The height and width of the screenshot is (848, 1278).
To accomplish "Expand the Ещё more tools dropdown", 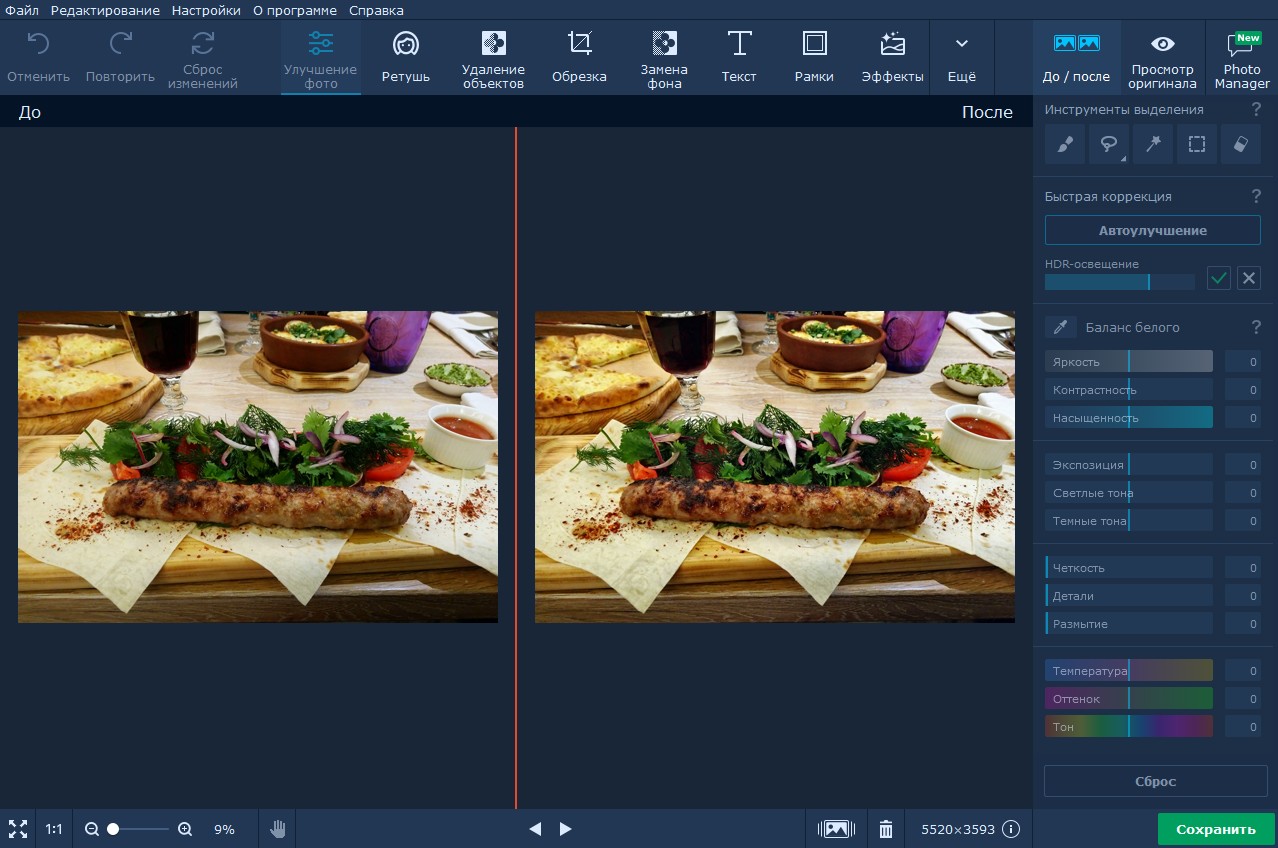I will click(x=961, y=58).
